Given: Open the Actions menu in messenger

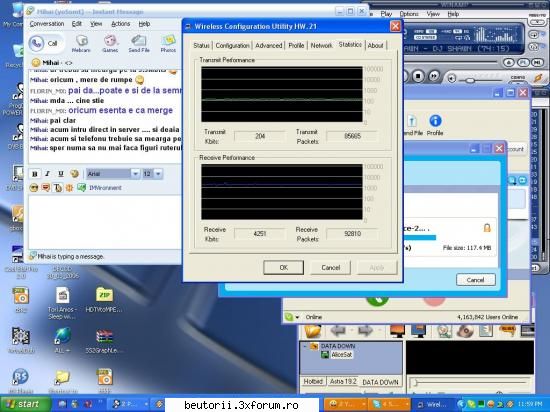Looking at the screenshot, I should tap(120, 24).
